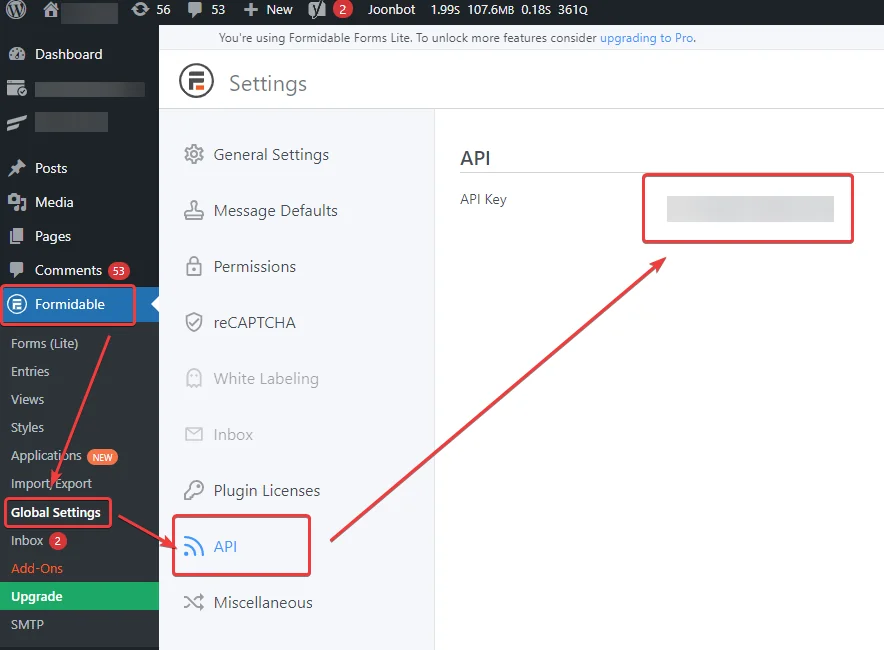The height and width of the screenshot is (650, 884).
Task: Select the Miscellaneous tab
Action: coord(263,602)
